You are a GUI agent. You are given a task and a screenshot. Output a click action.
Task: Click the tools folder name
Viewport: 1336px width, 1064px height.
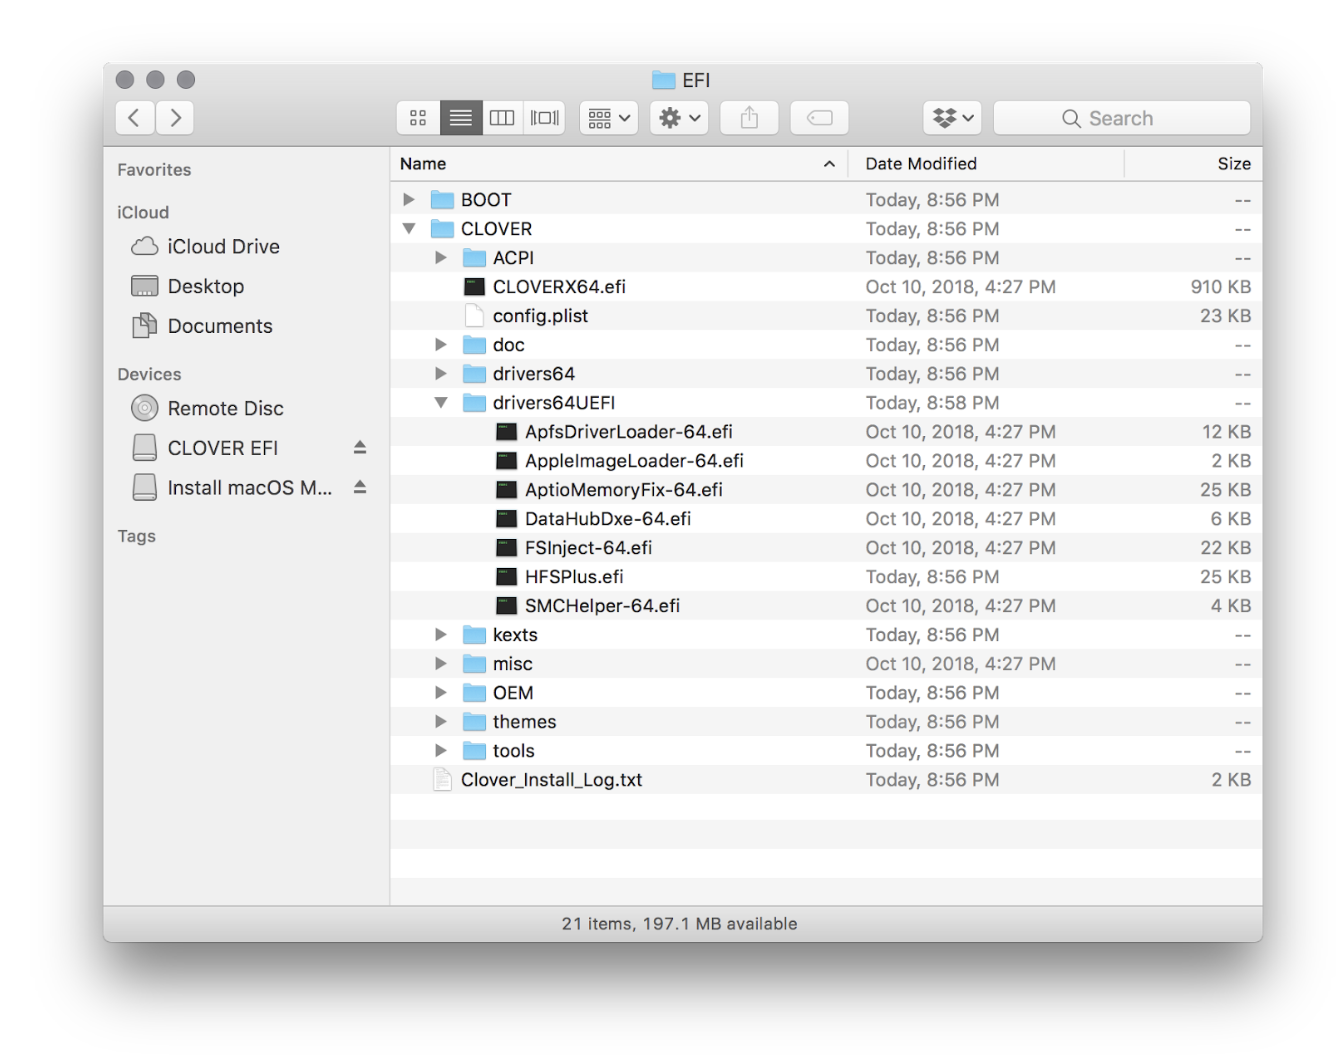tap(514, 751)
